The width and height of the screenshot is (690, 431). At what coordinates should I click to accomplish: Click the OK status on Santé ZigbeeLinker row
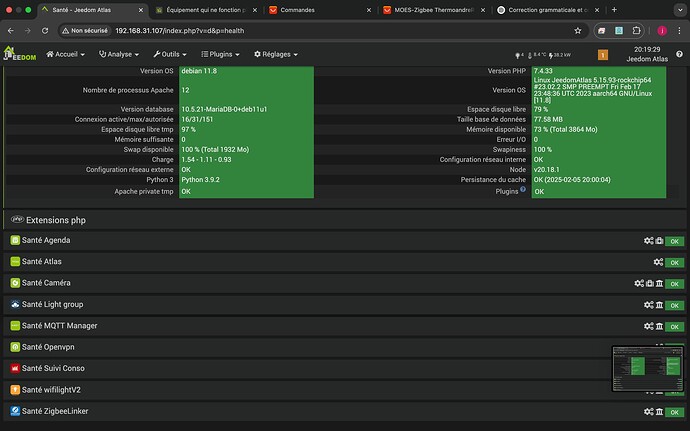[x=674, y=412]
